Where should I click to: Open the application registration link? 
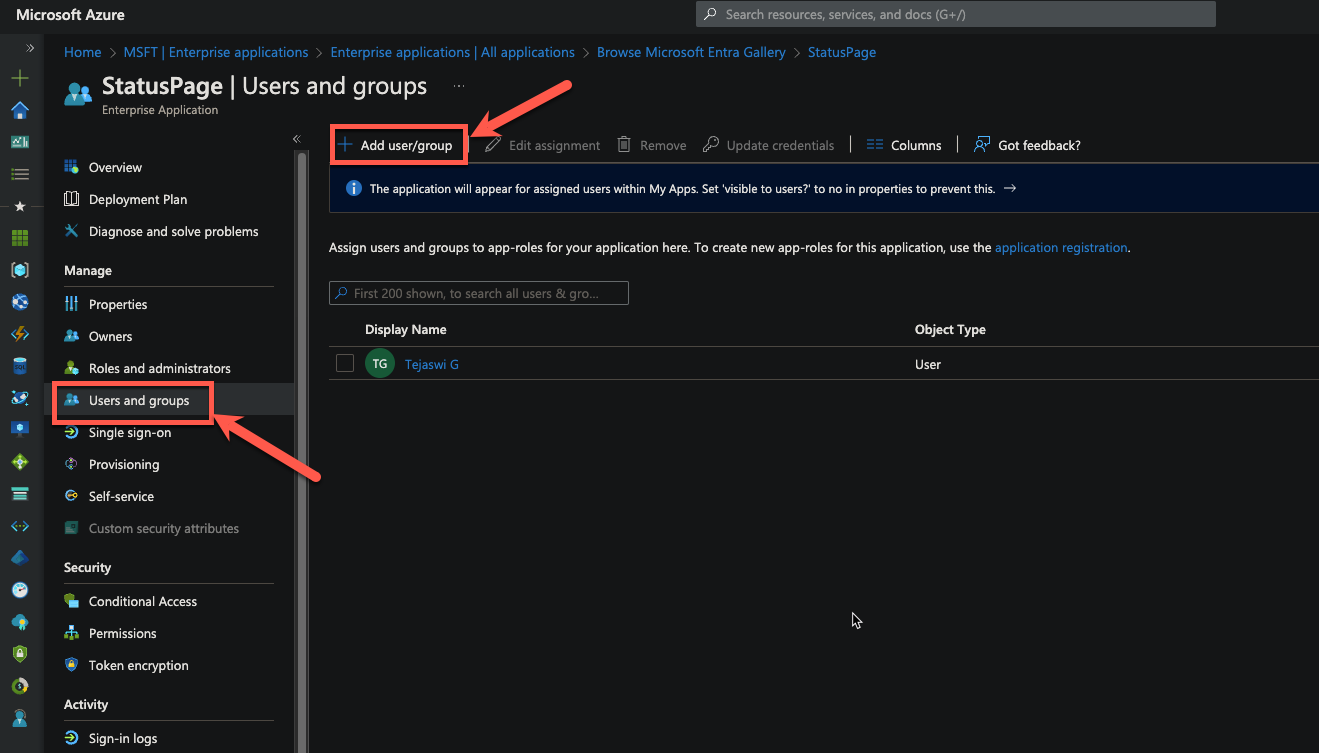tap(1060, 247)
